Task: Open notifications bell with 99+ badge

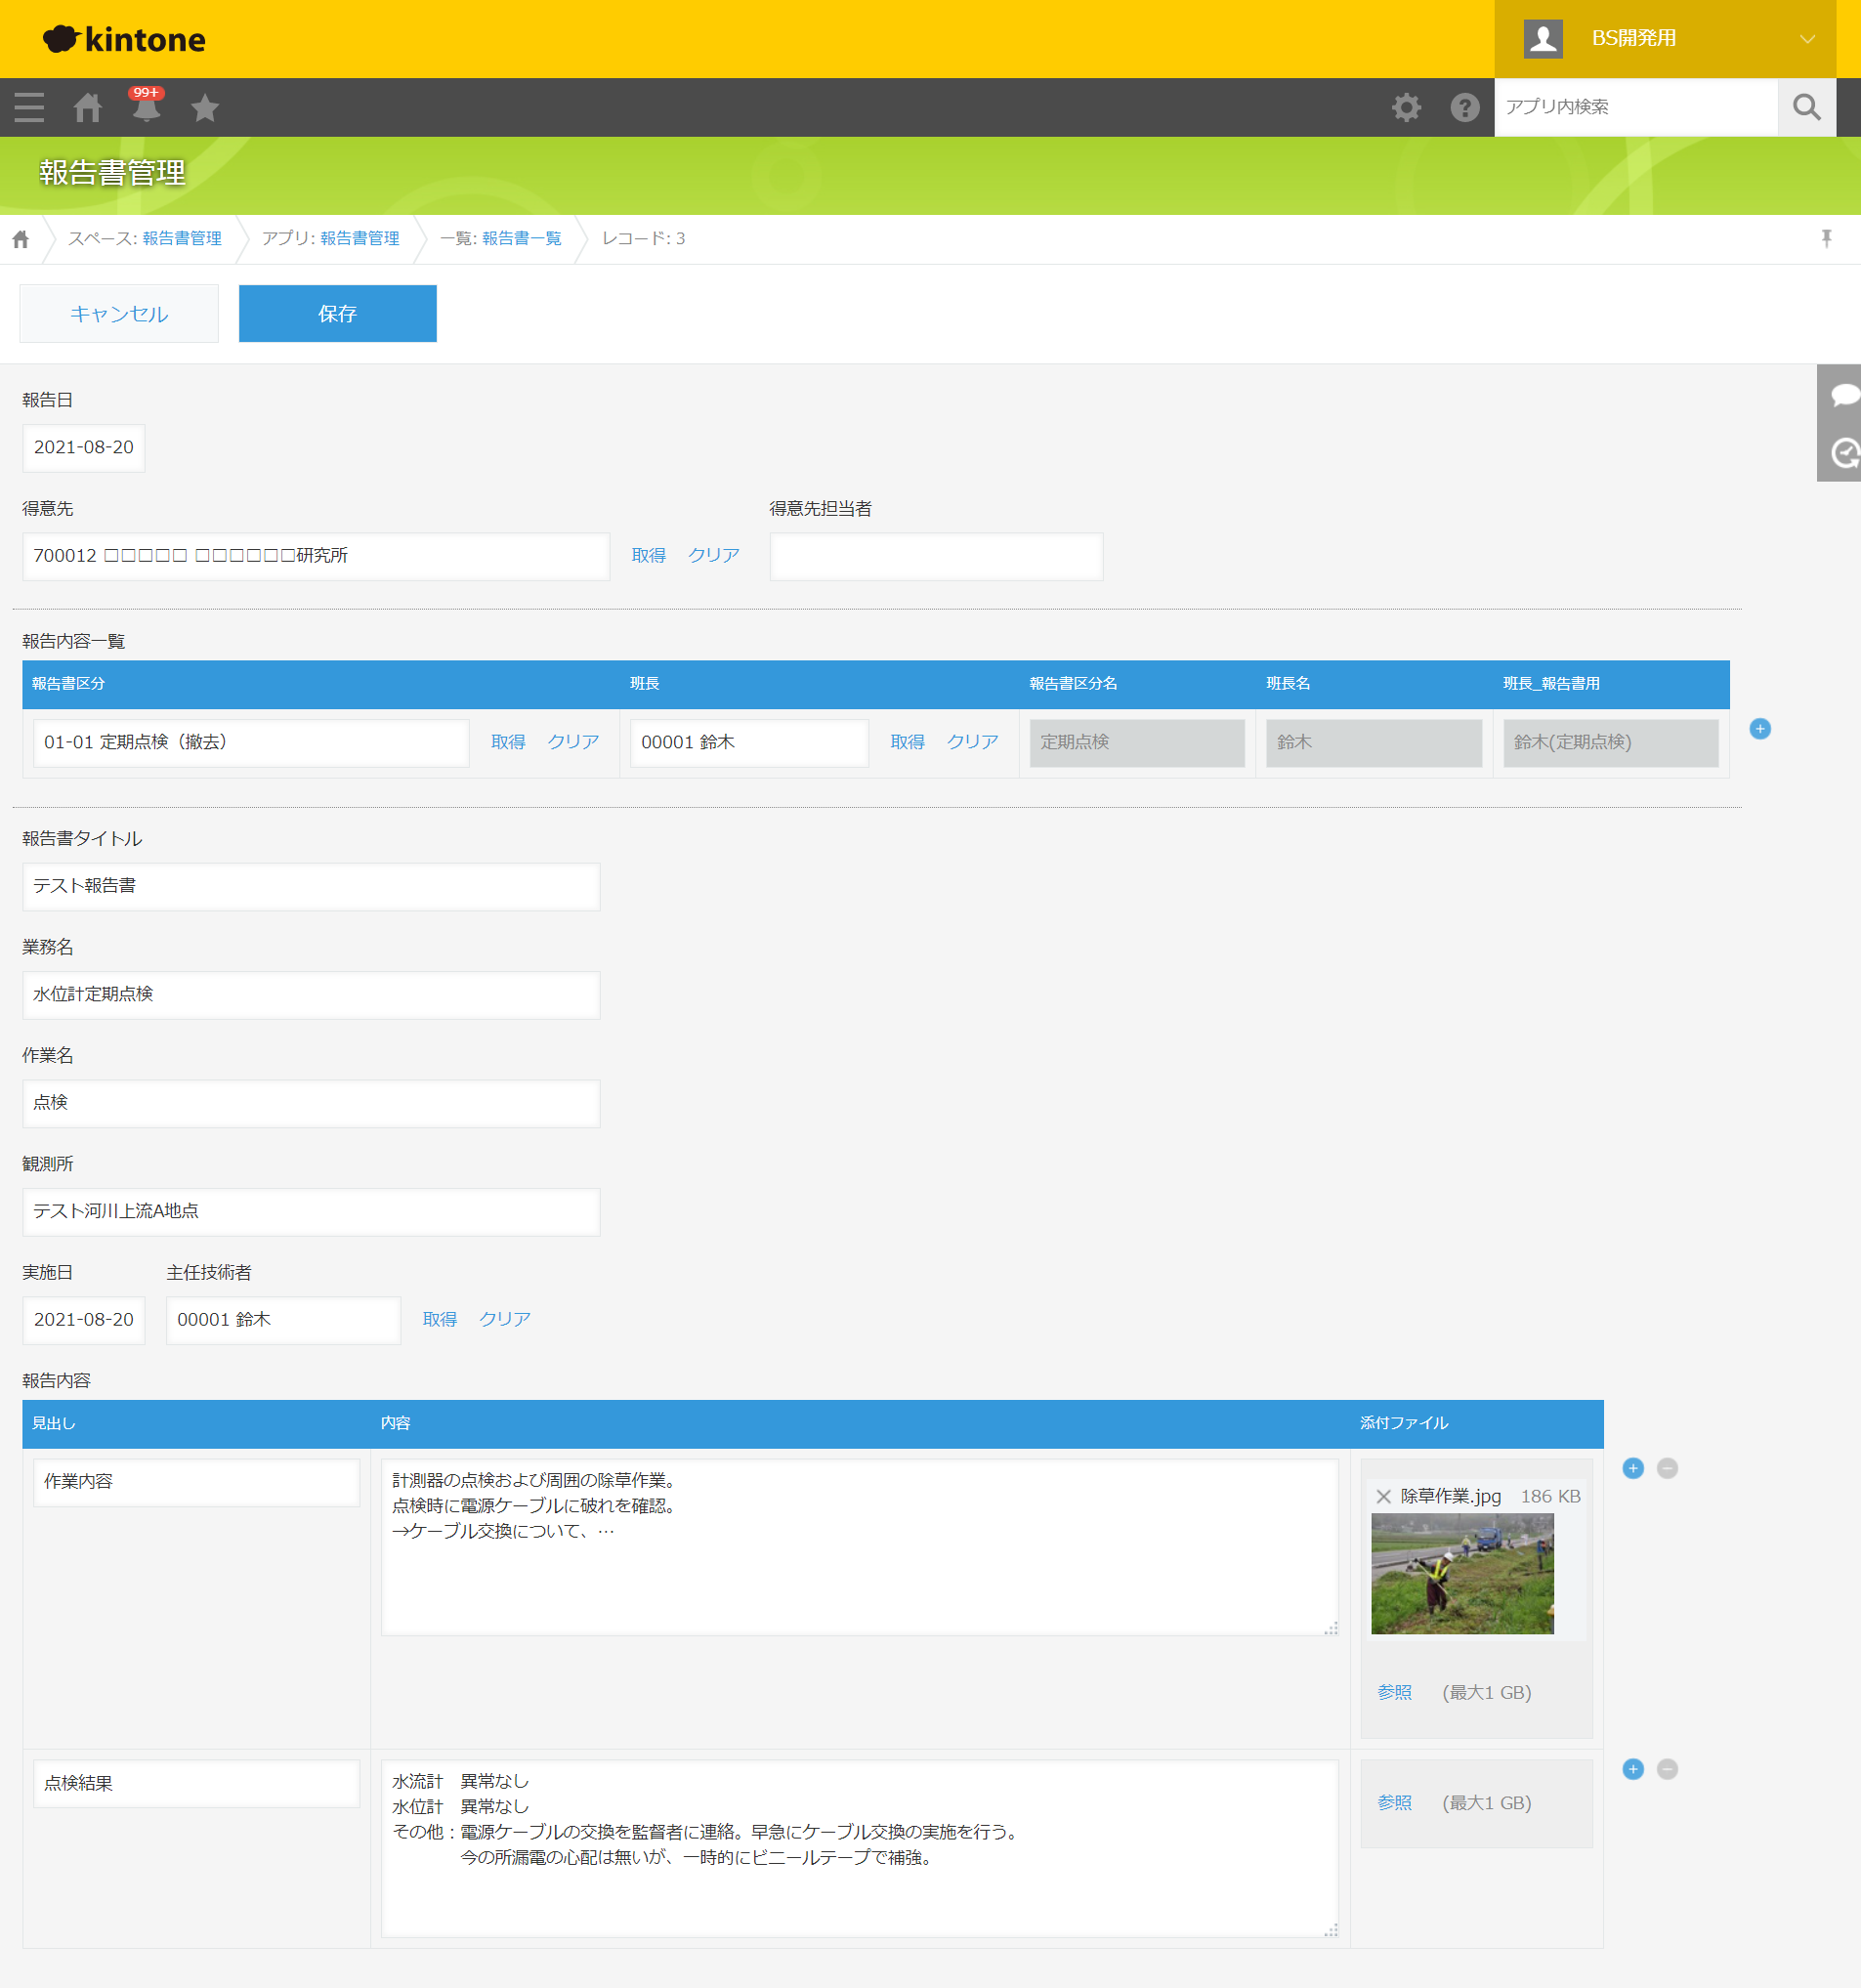Action: tap(146, 106)
